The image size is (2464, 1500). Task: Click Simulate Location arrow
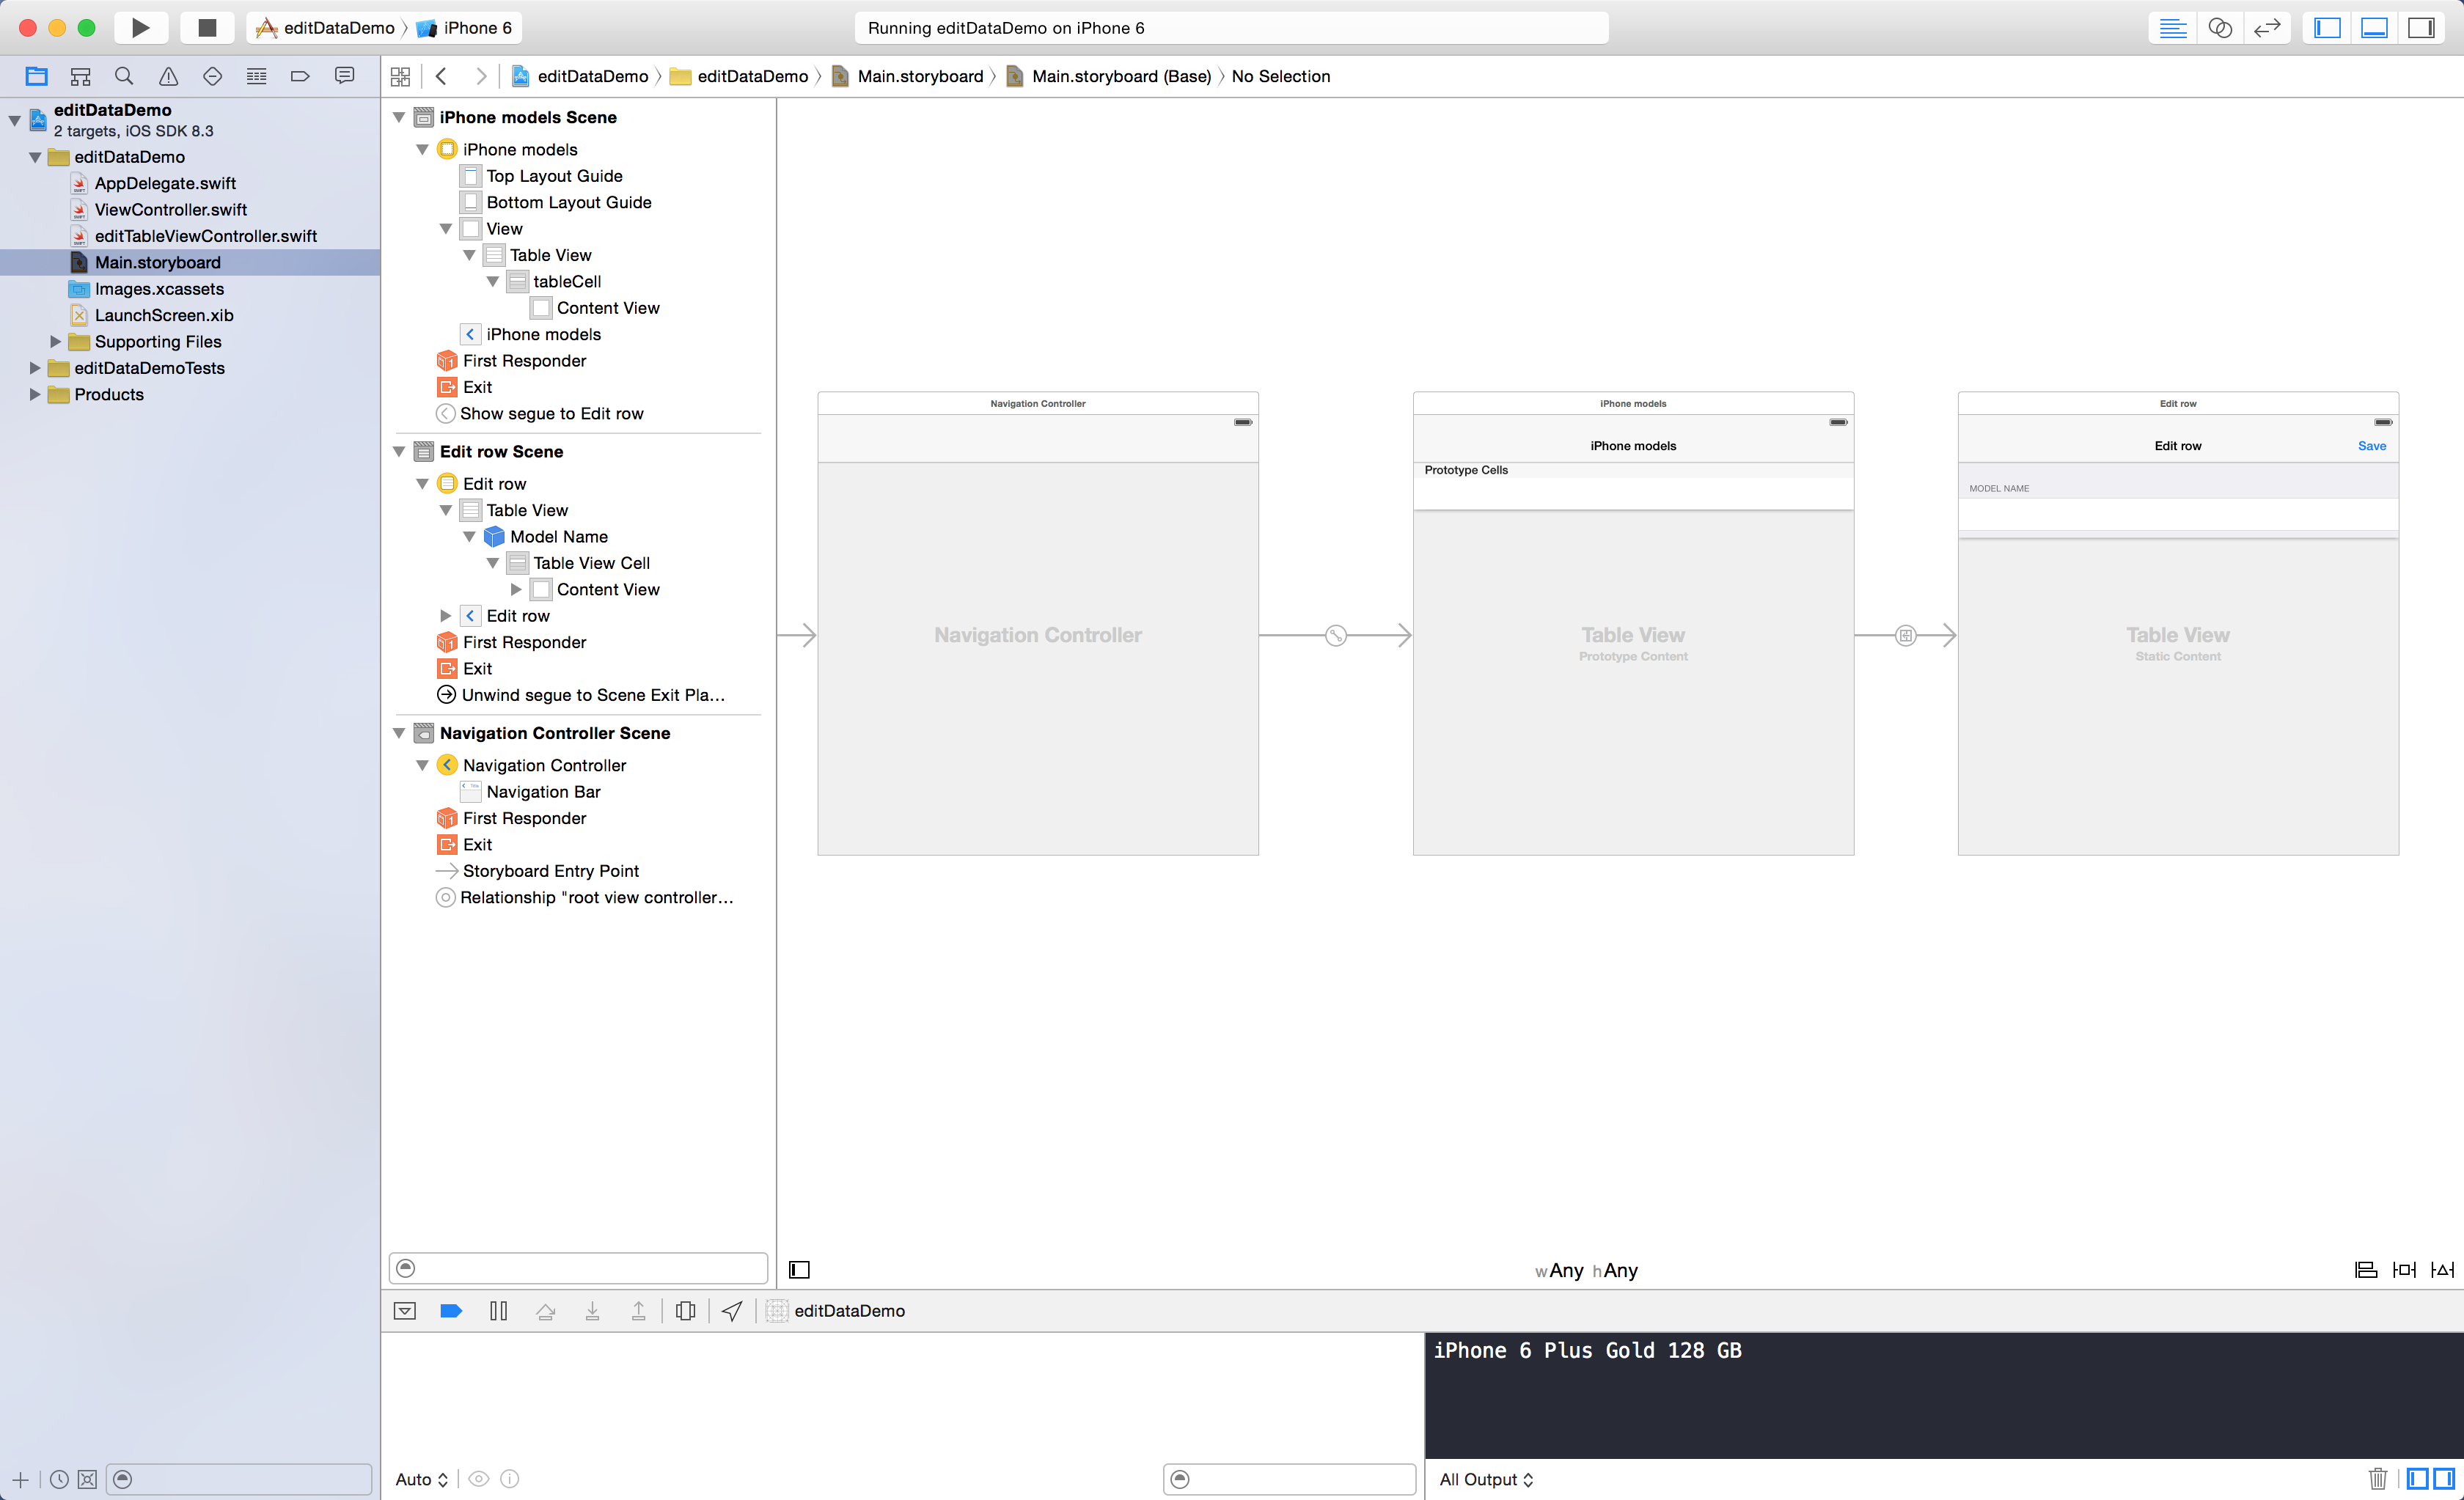coord(732,1311)
